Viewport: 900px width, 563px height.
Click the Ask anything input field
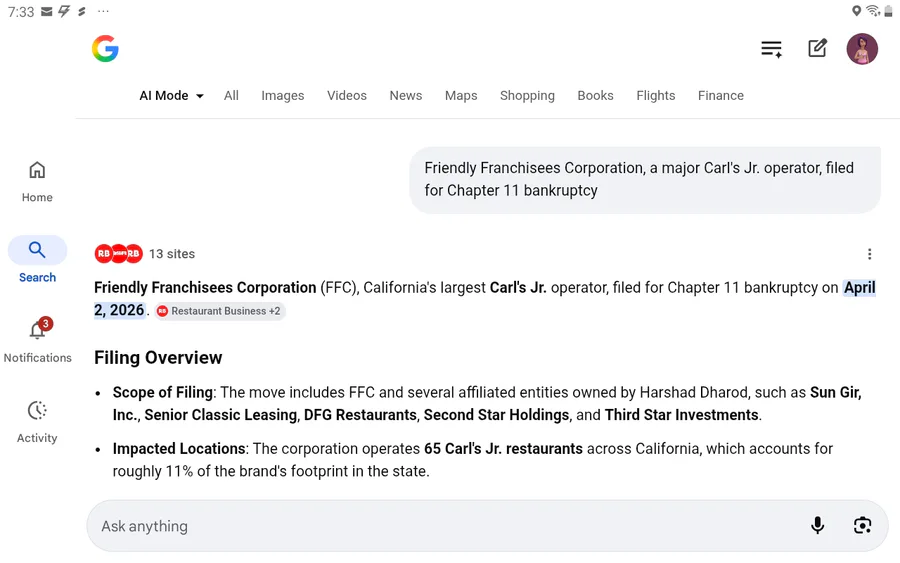click(440, 526)
